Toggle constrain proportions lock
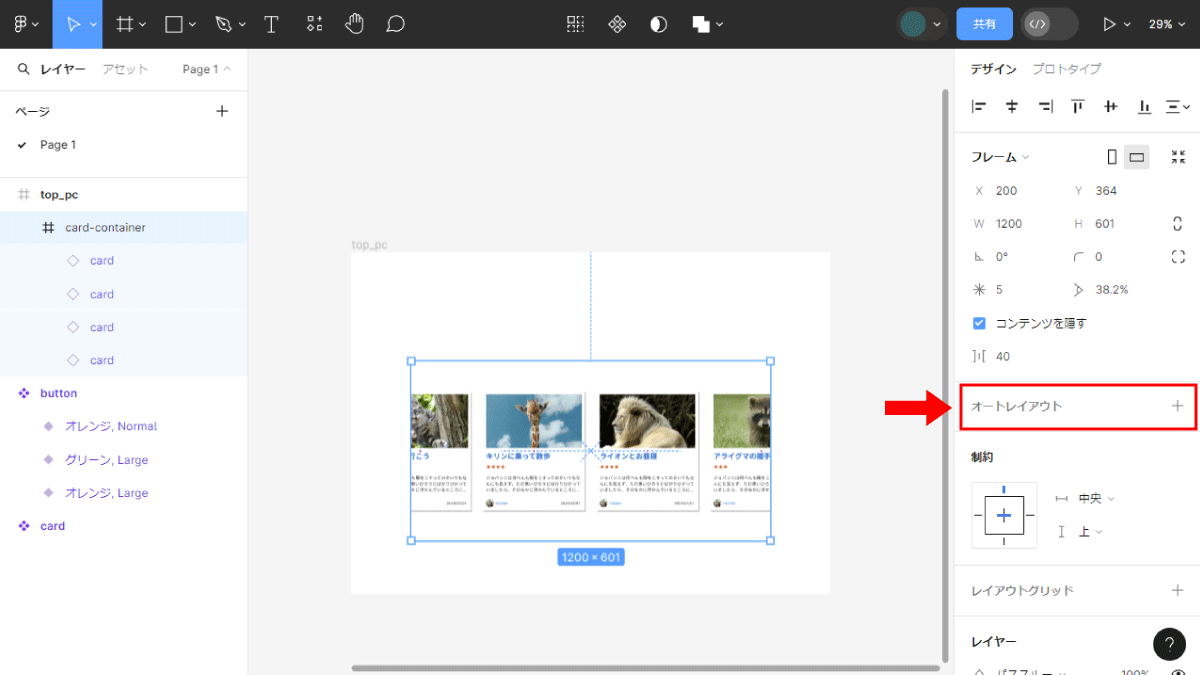This screenshot has width=1200, height=675. click(x=1178, y=224)
